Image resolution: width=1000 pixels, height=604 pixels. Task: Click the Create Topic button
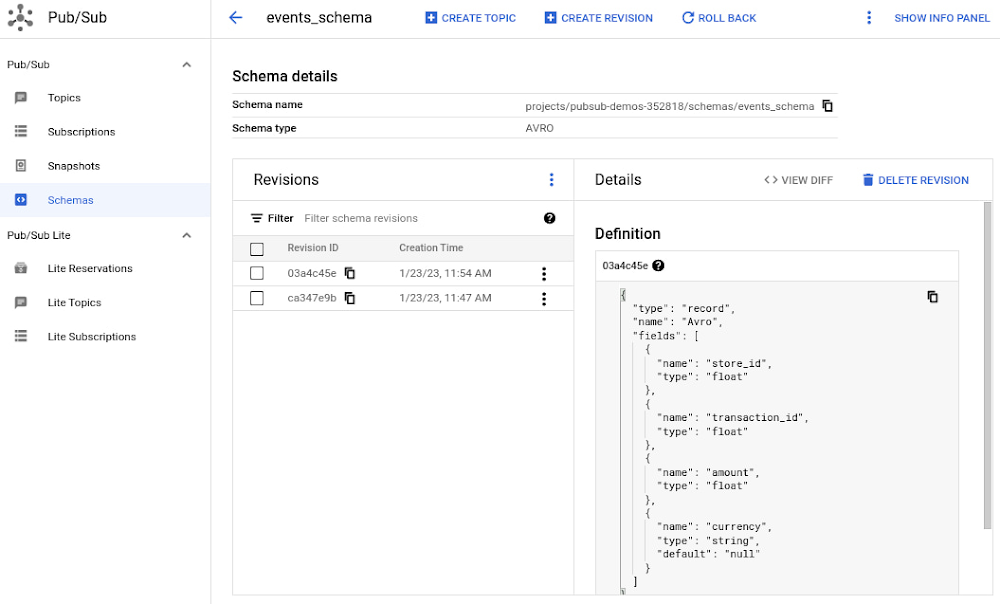pyautogui.click(x=470, y=18)
